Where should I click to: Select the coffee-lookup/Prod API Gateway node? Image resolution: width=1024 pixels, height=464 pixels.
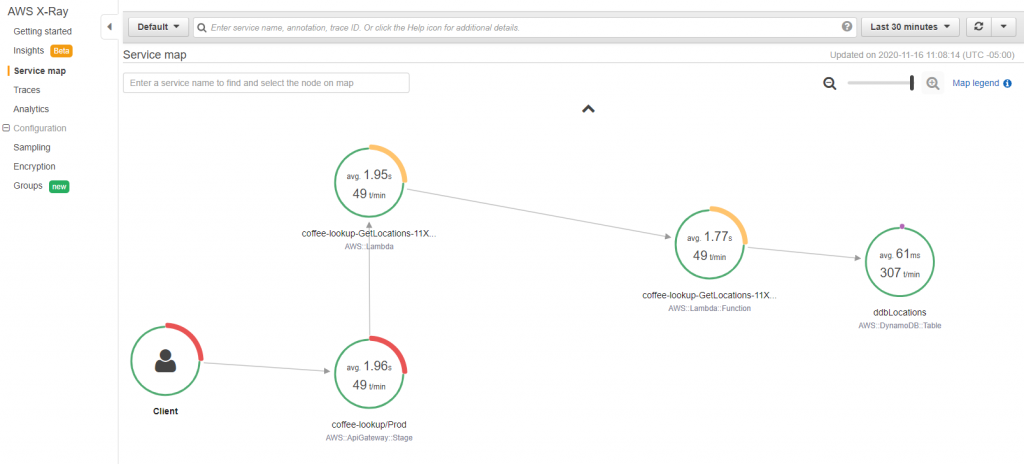click(x=370, y=373)
